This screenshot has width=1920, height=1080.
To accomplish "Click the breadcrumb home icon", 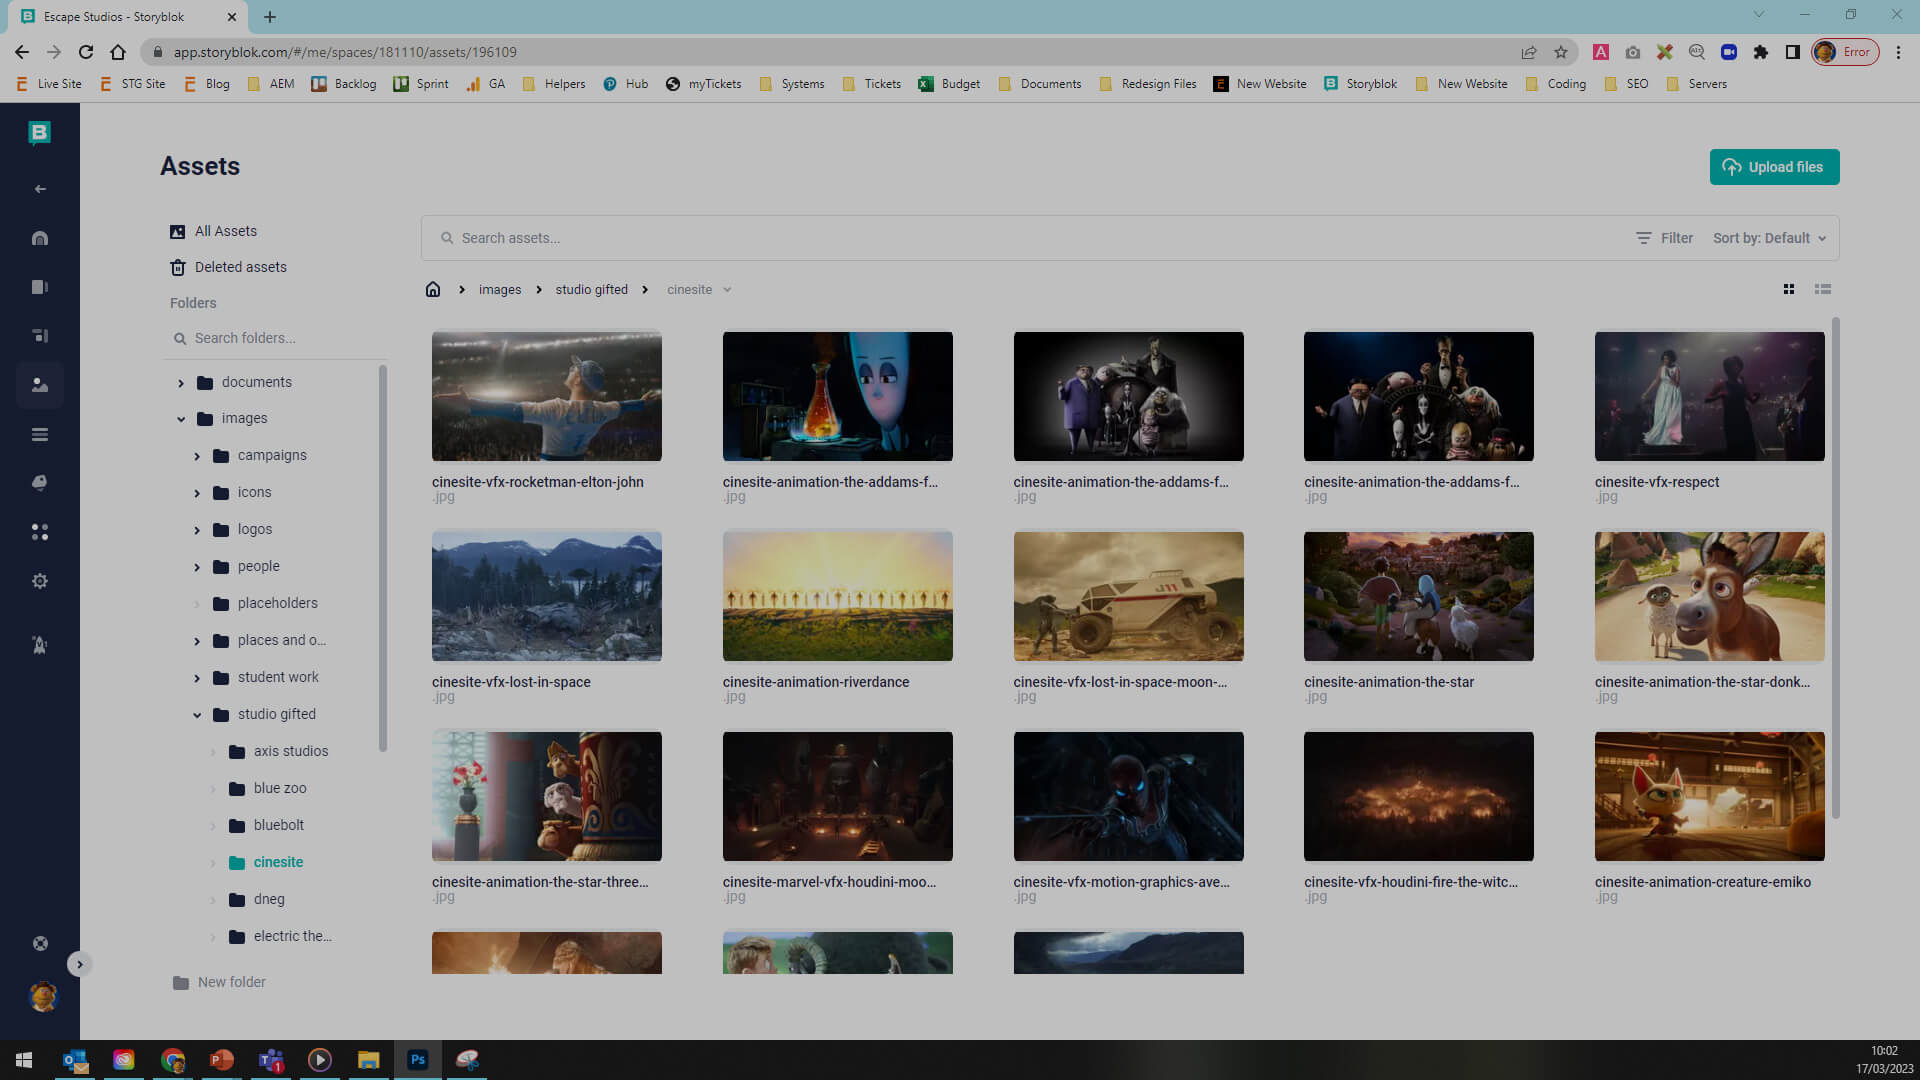I will click(433, 289).
